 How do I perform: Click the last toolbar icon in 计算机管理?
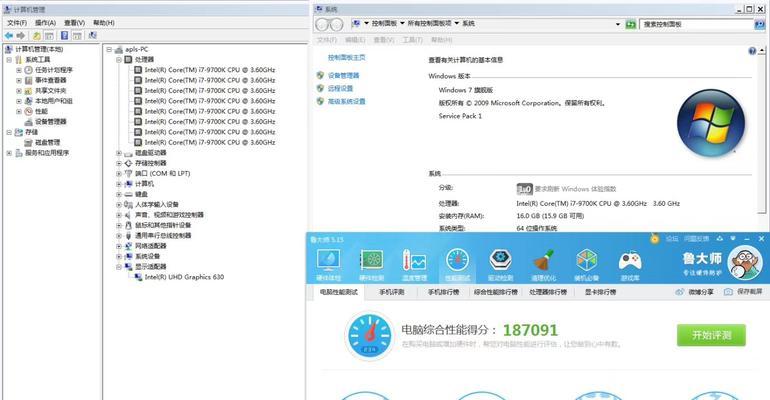coord(92,35)
